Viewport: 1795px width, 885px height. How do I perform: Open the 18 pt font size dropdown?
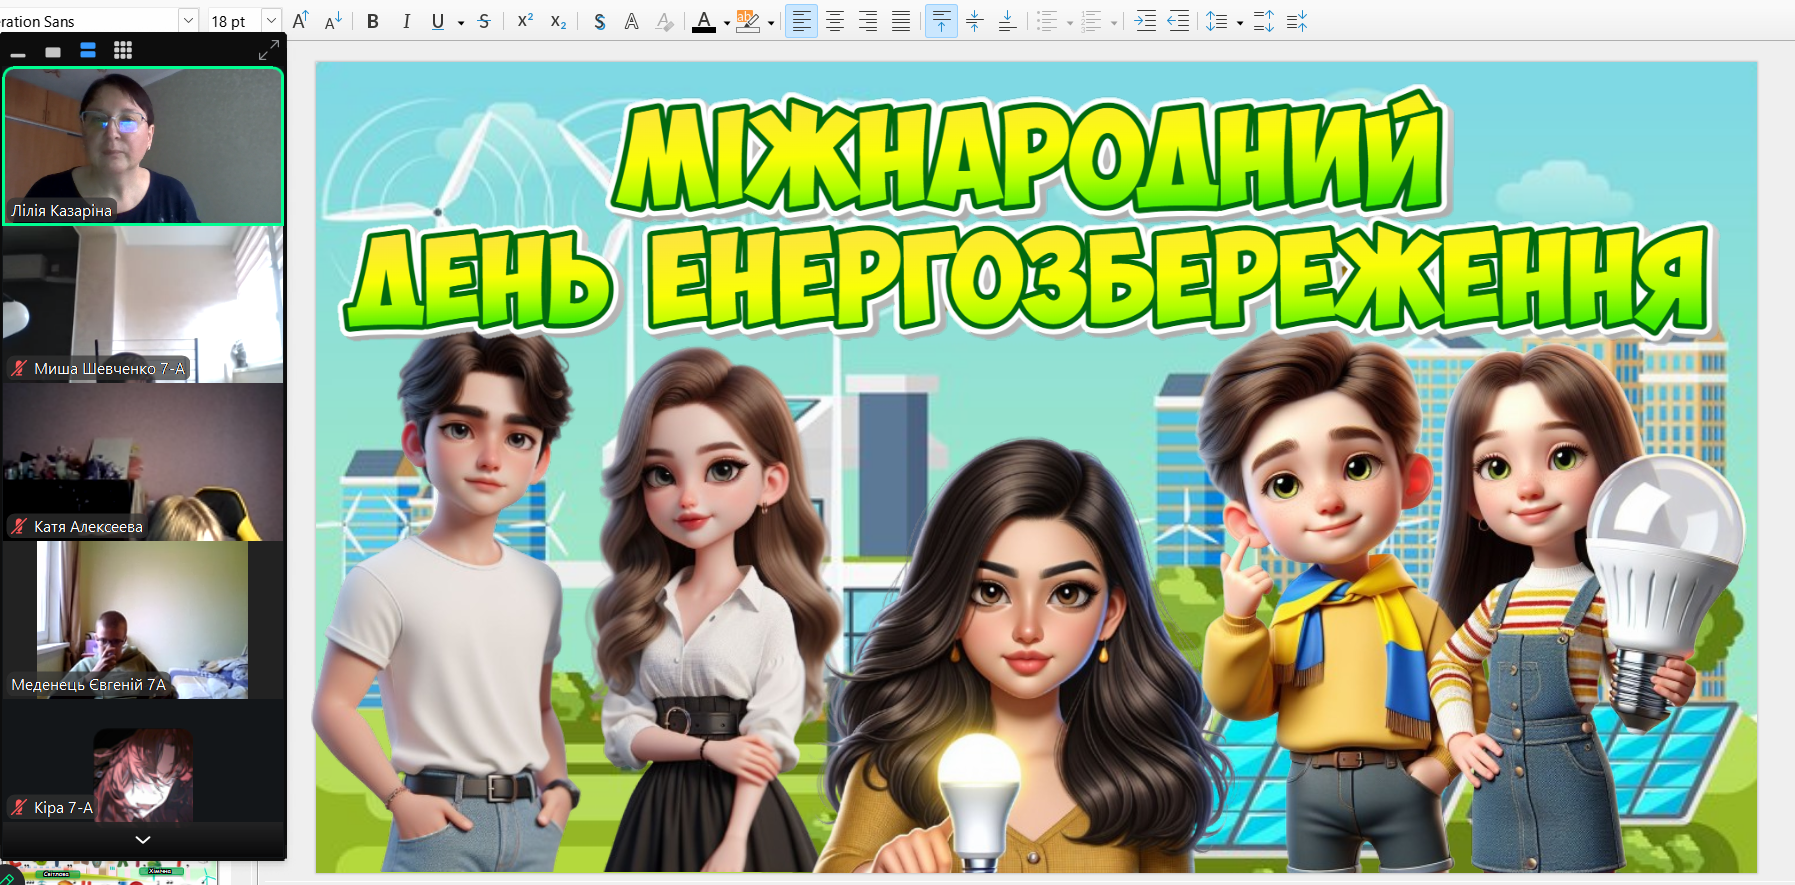(271, 20)
